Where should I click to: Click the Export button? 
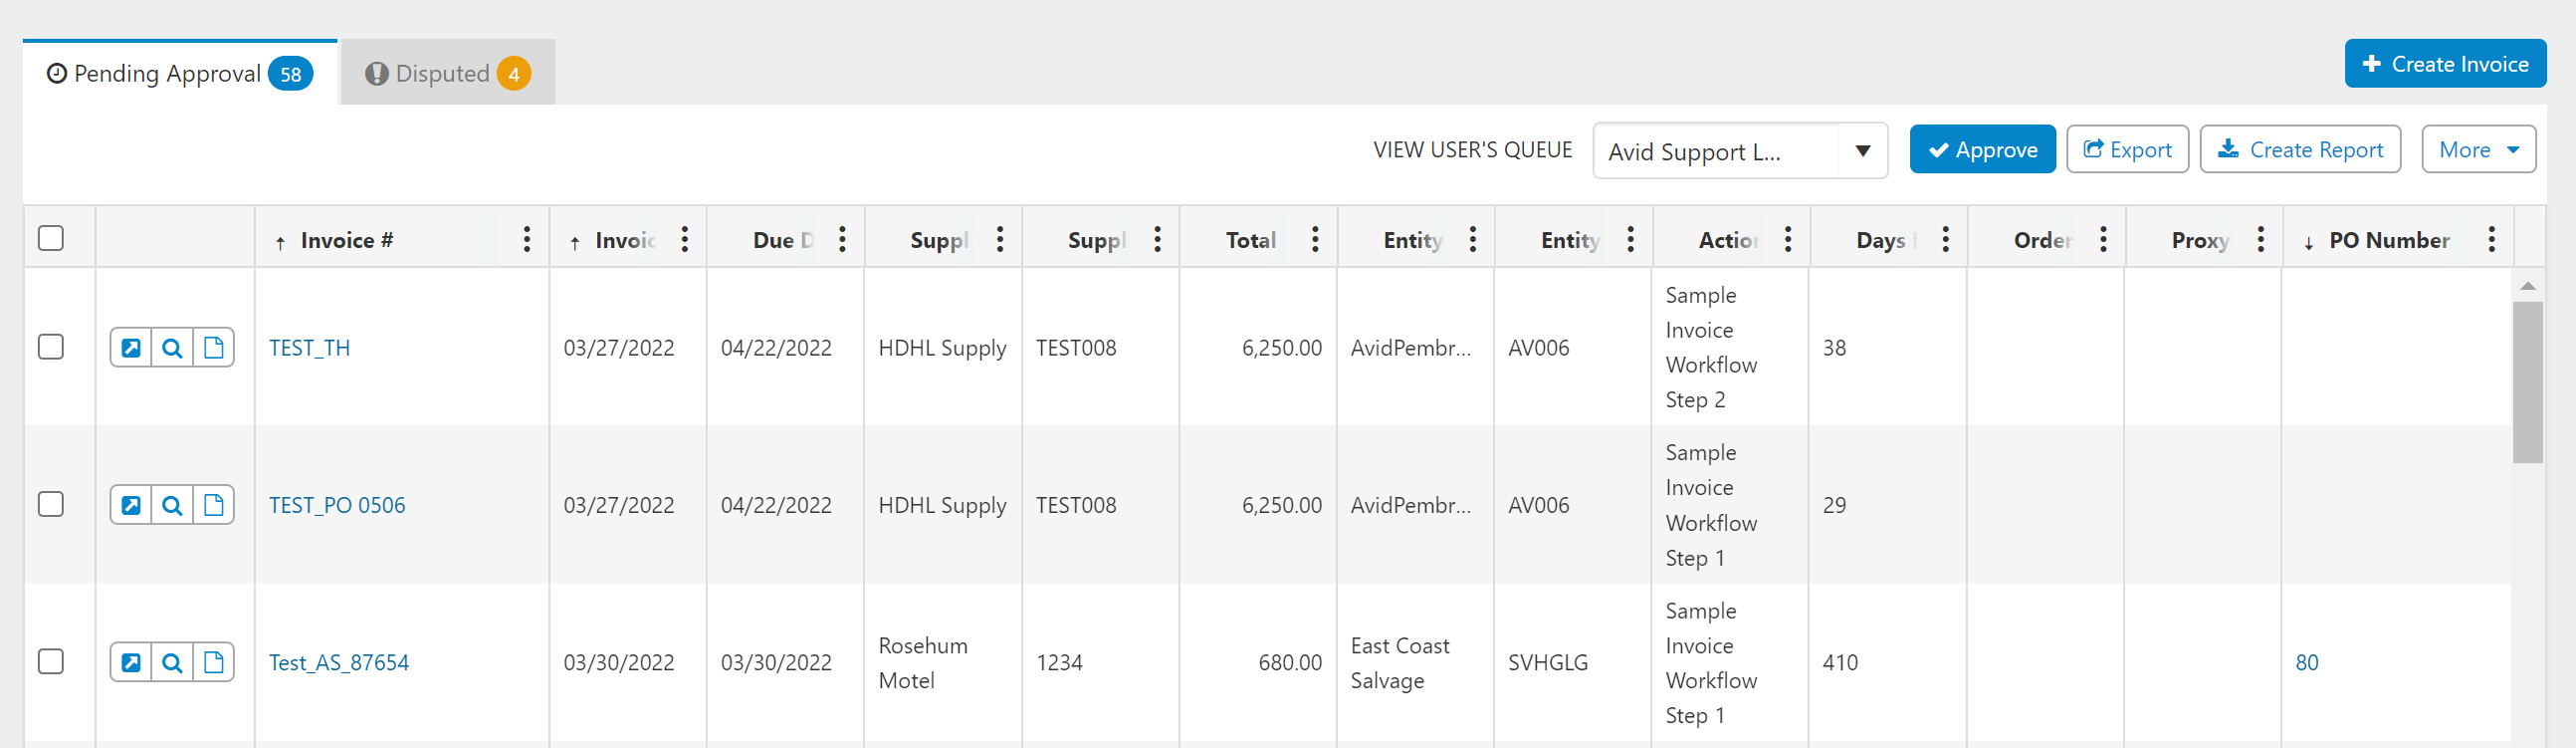[2127, 150]
